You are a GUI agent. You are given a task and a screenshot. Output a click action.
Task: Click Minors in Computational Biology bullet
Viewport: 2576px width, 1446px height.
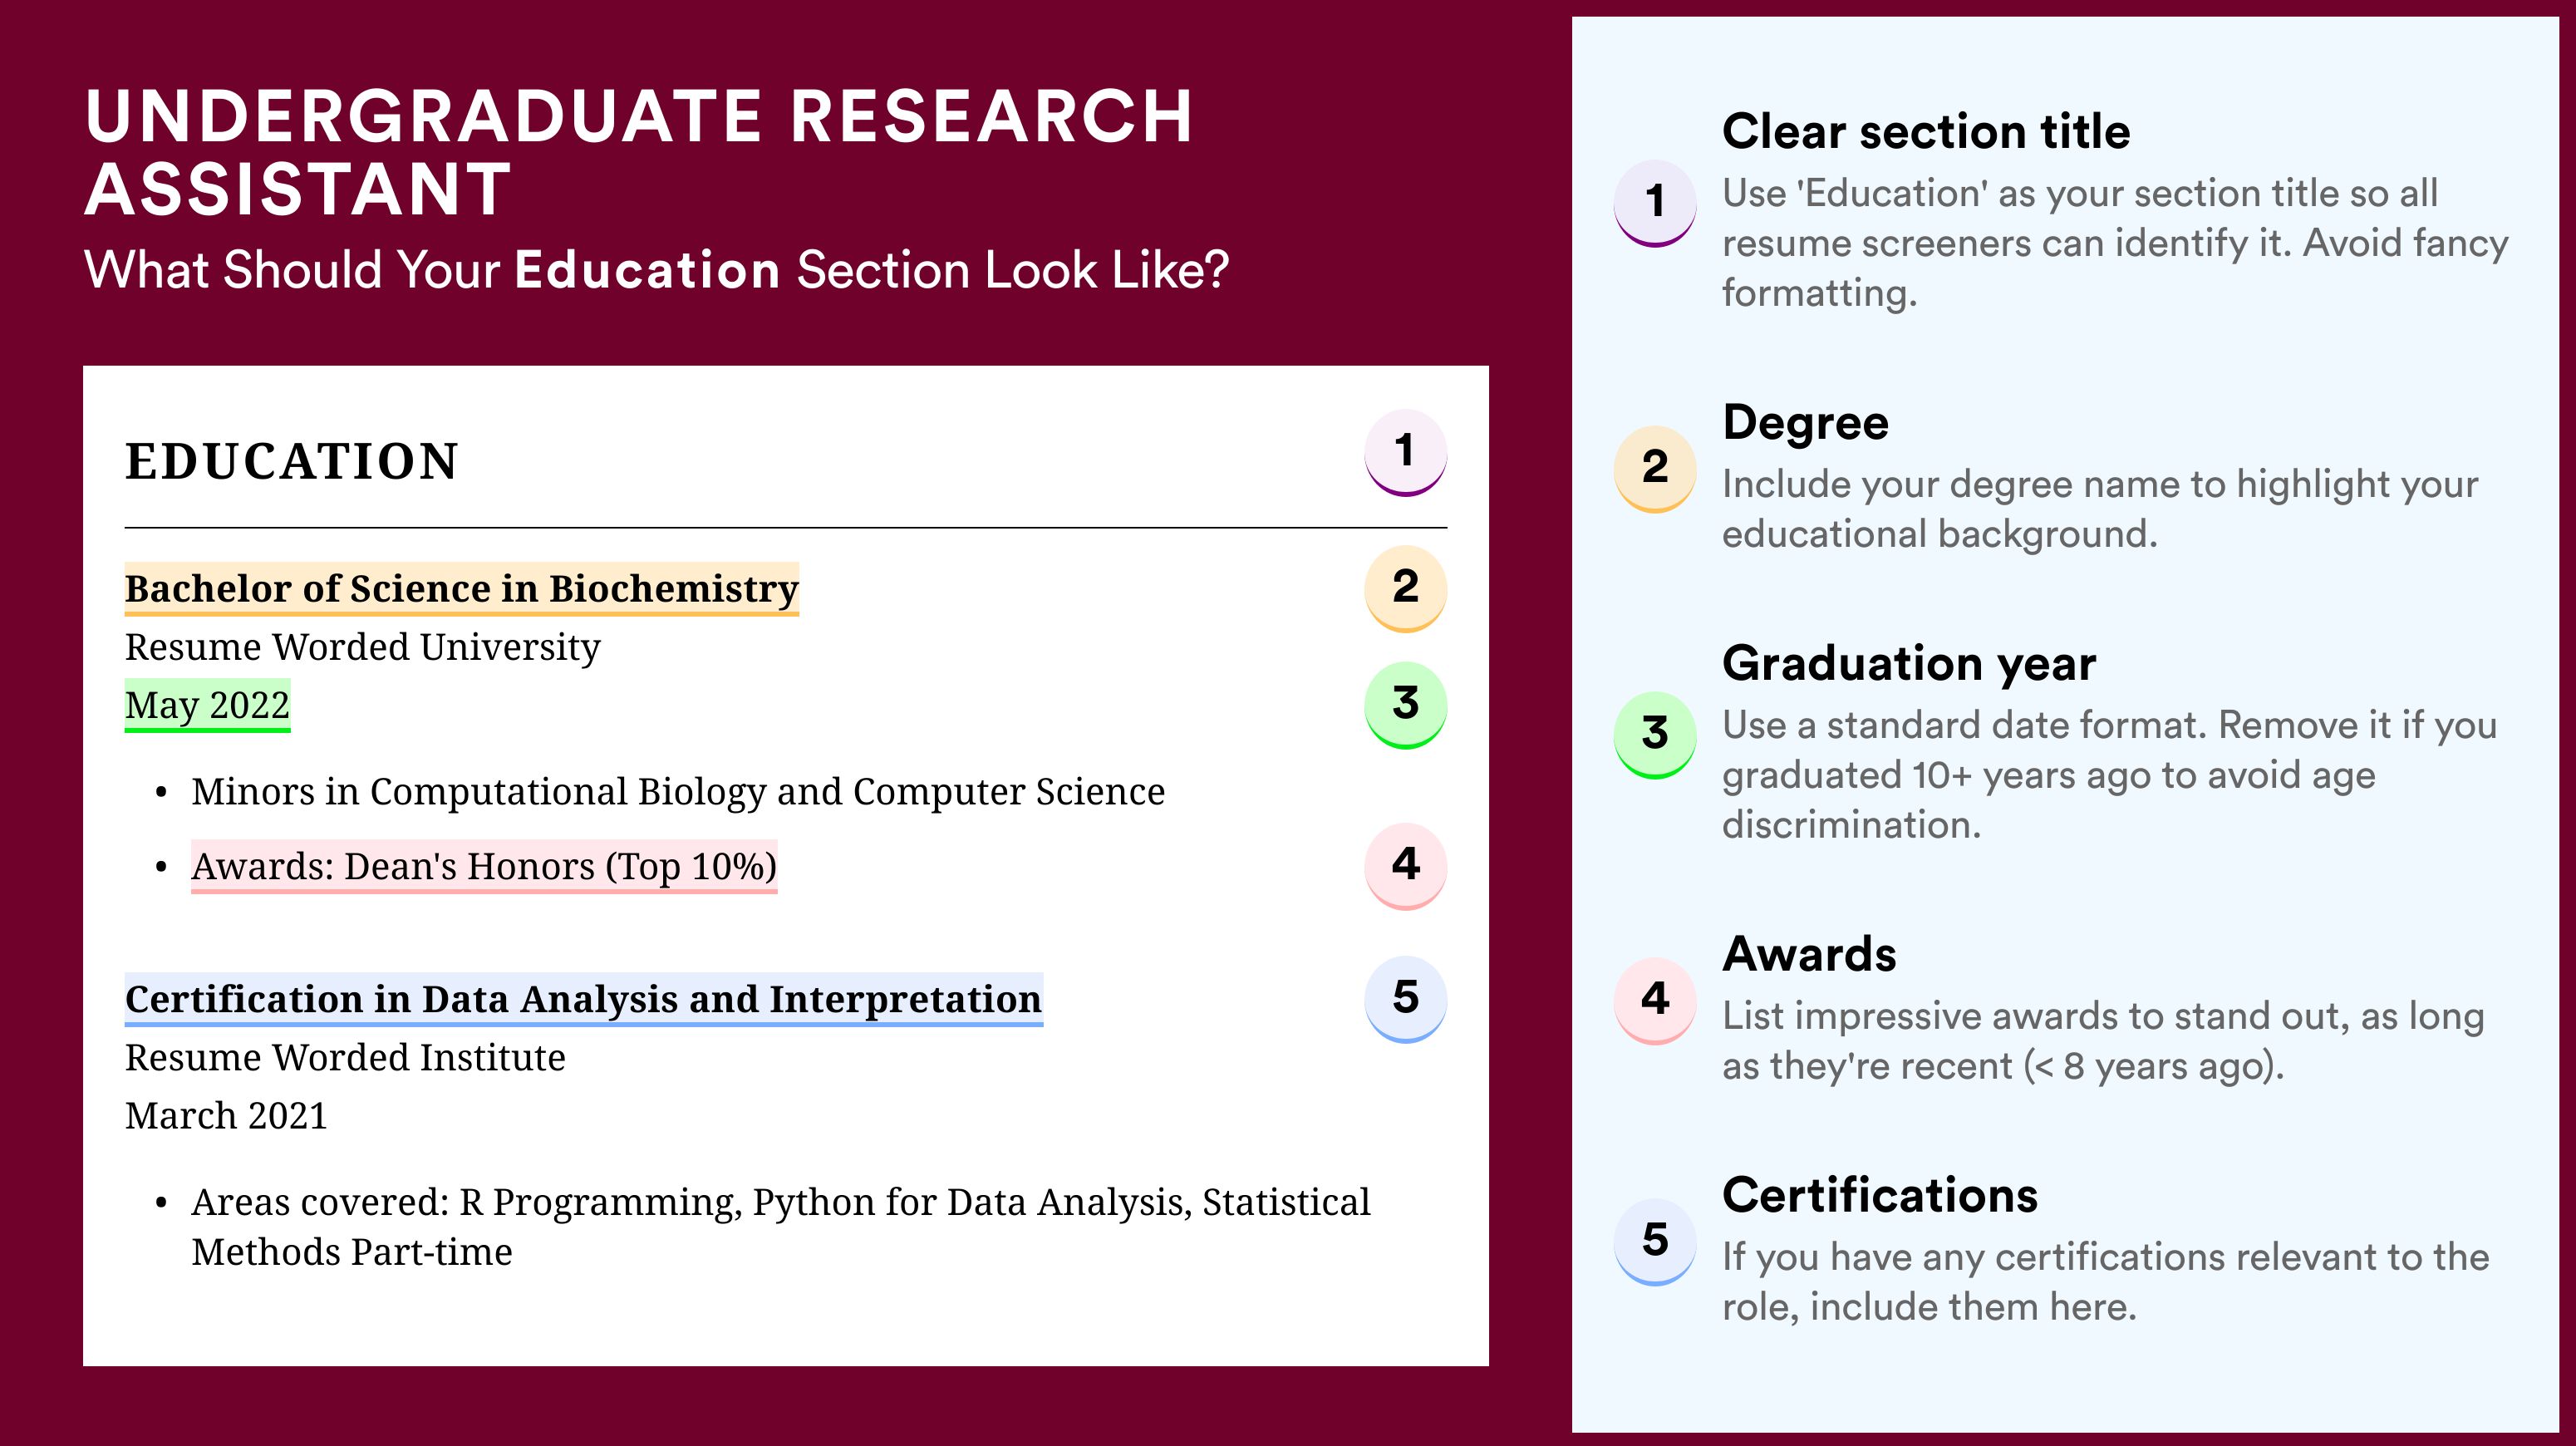pyautogui.click(x=678, y=792)
